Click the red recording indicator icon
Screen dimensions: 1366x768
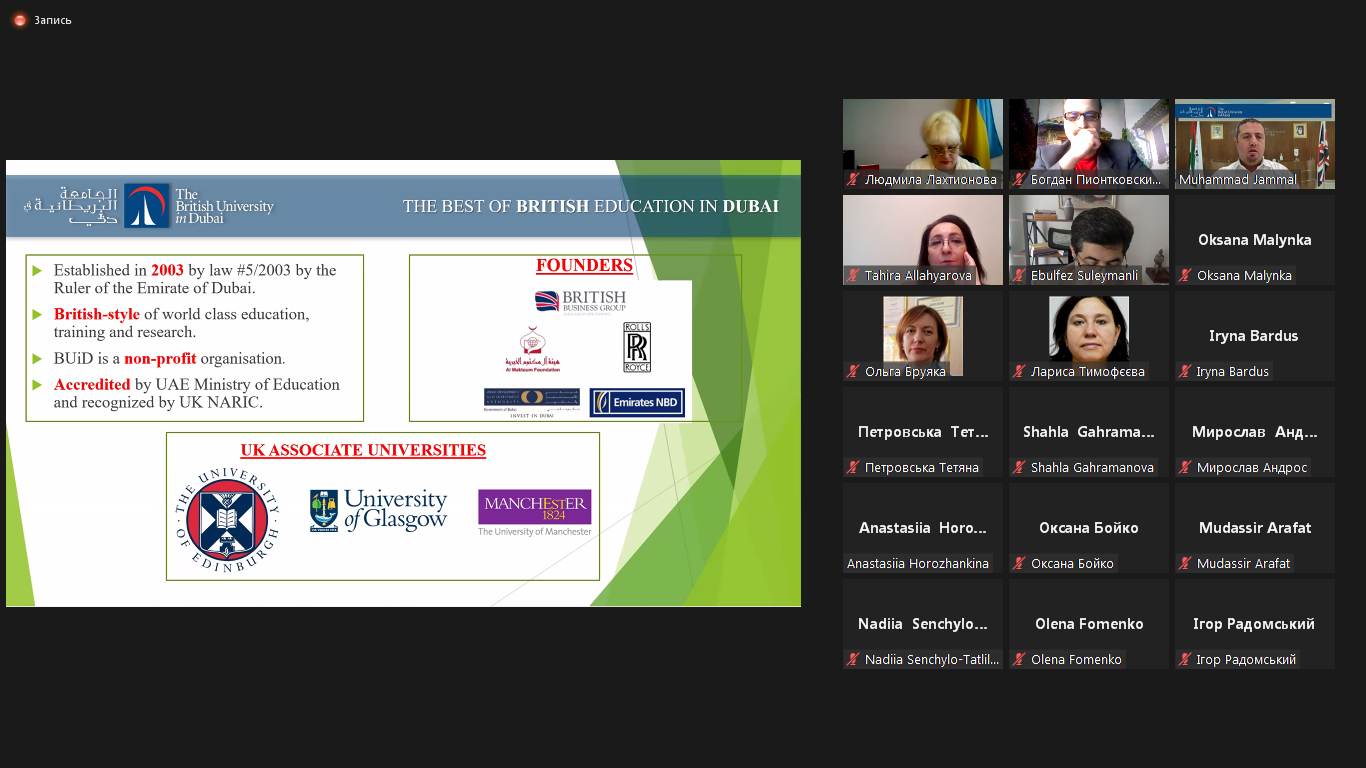19,20
